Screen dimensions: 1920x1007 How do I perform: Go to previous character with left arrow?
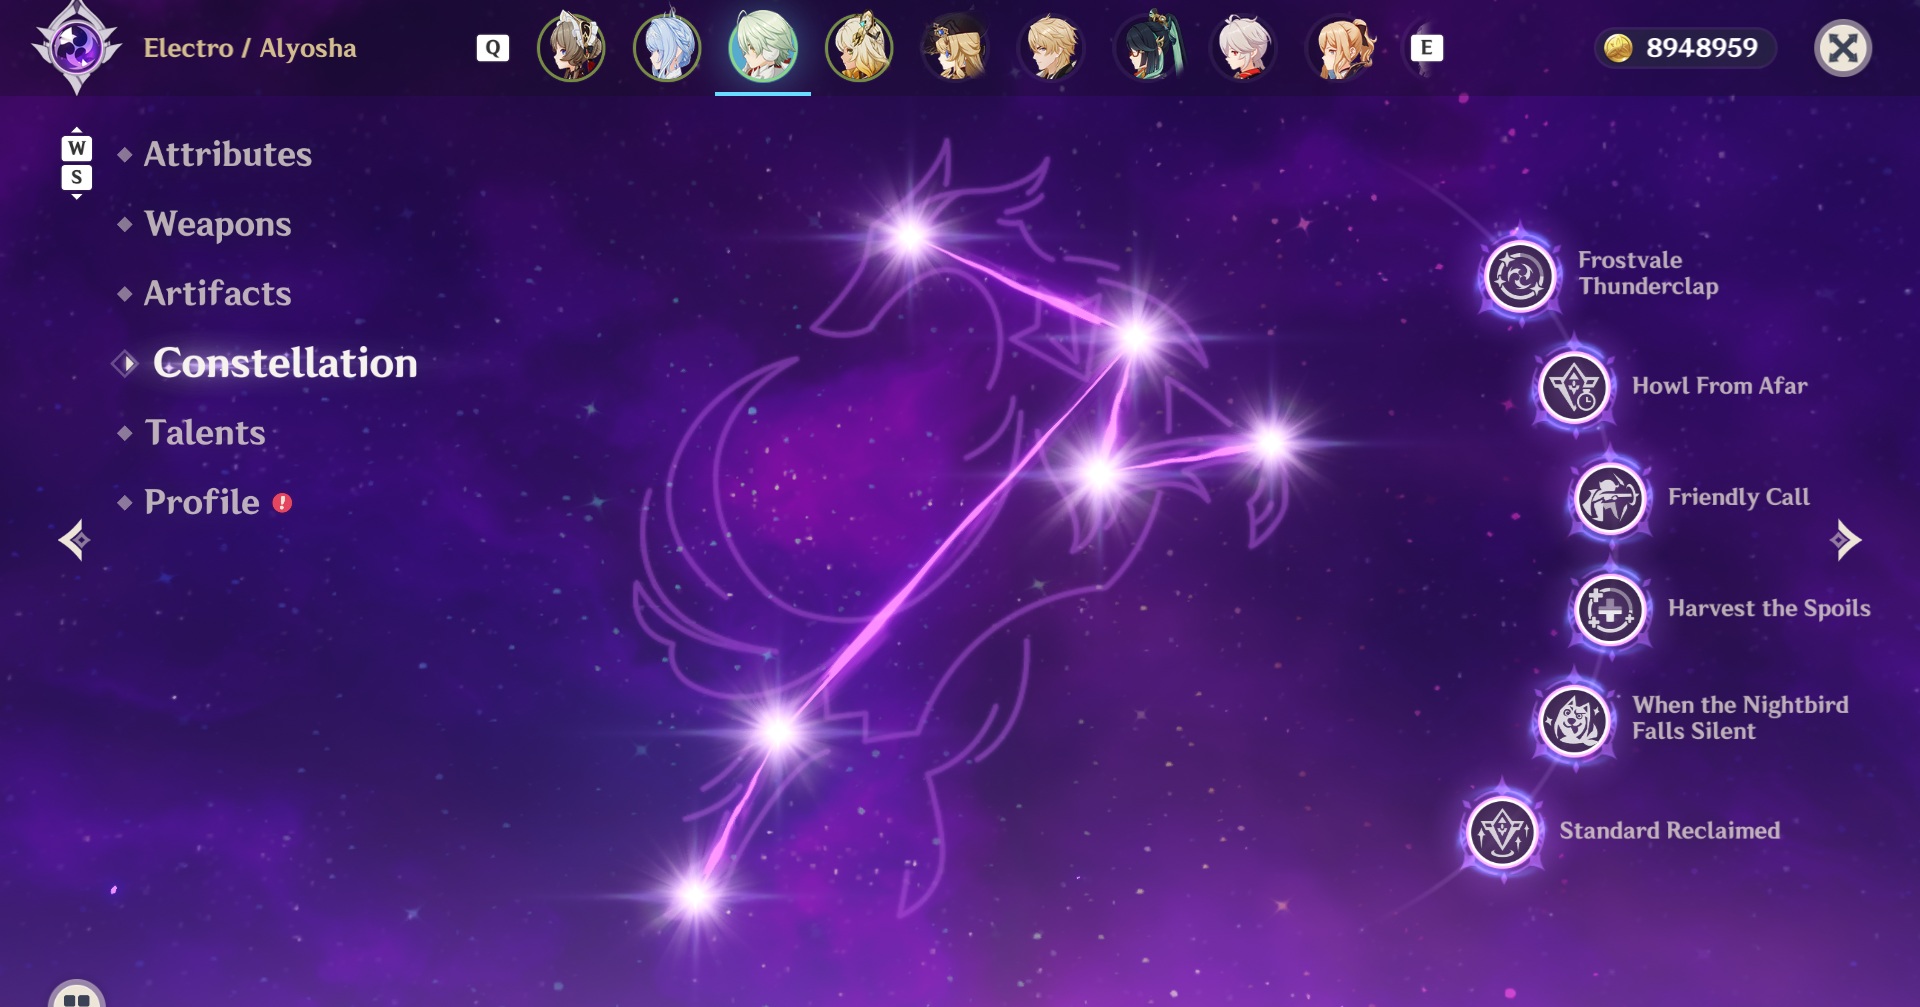75,540
